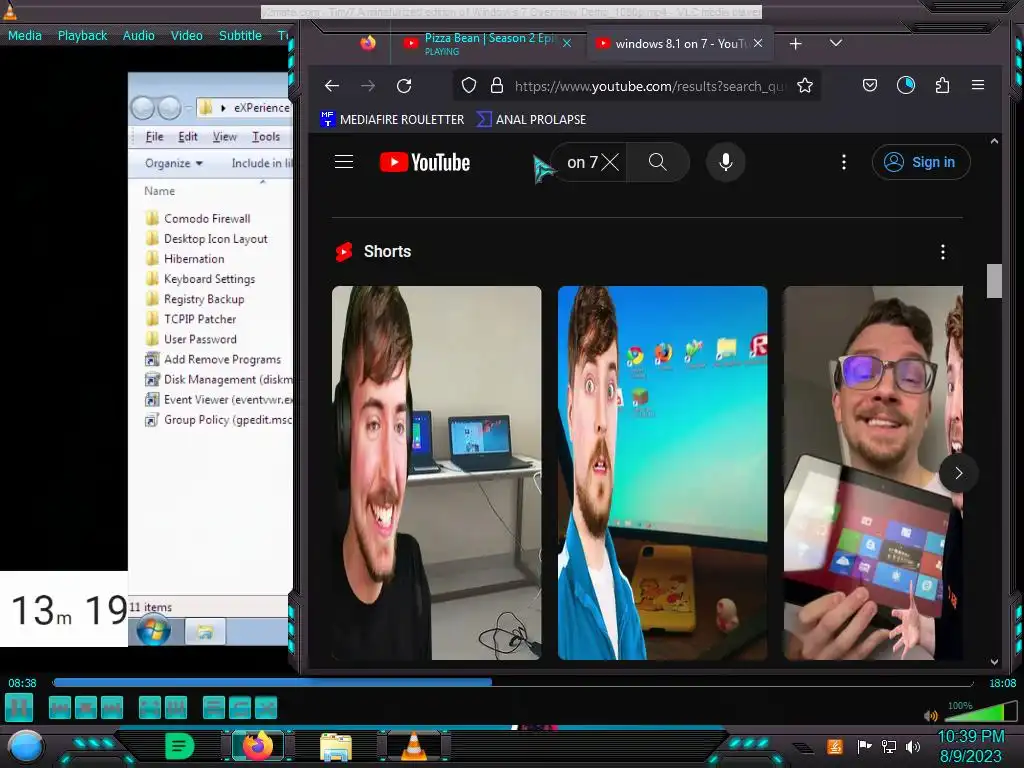Close the windows 8.1 on 7 tab
The image size is (1024, 768).
coord(758,43)
